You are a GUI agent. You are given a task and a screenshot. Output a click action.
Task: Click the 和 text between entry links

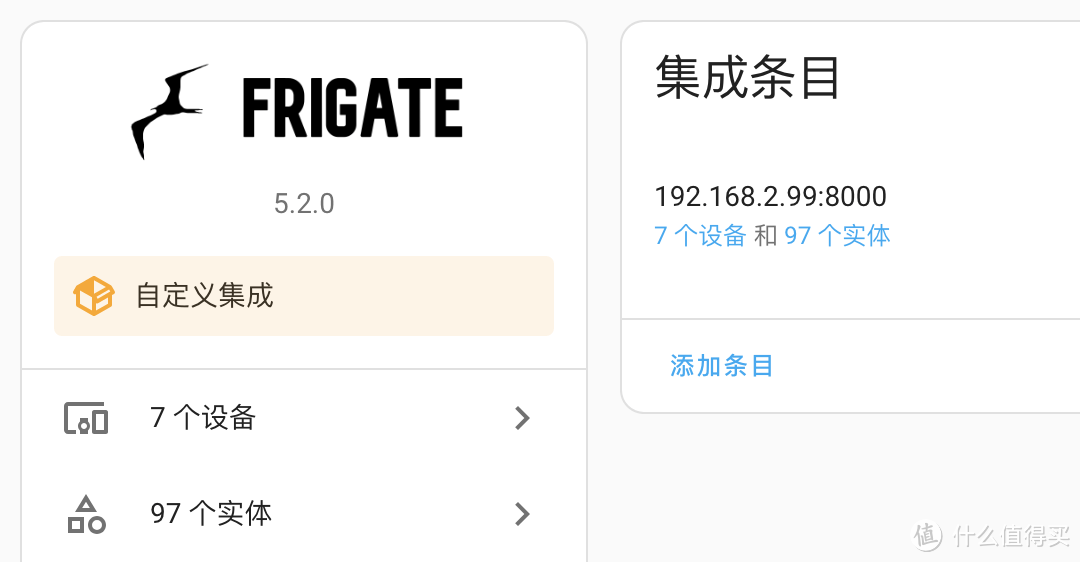point(765,236)
